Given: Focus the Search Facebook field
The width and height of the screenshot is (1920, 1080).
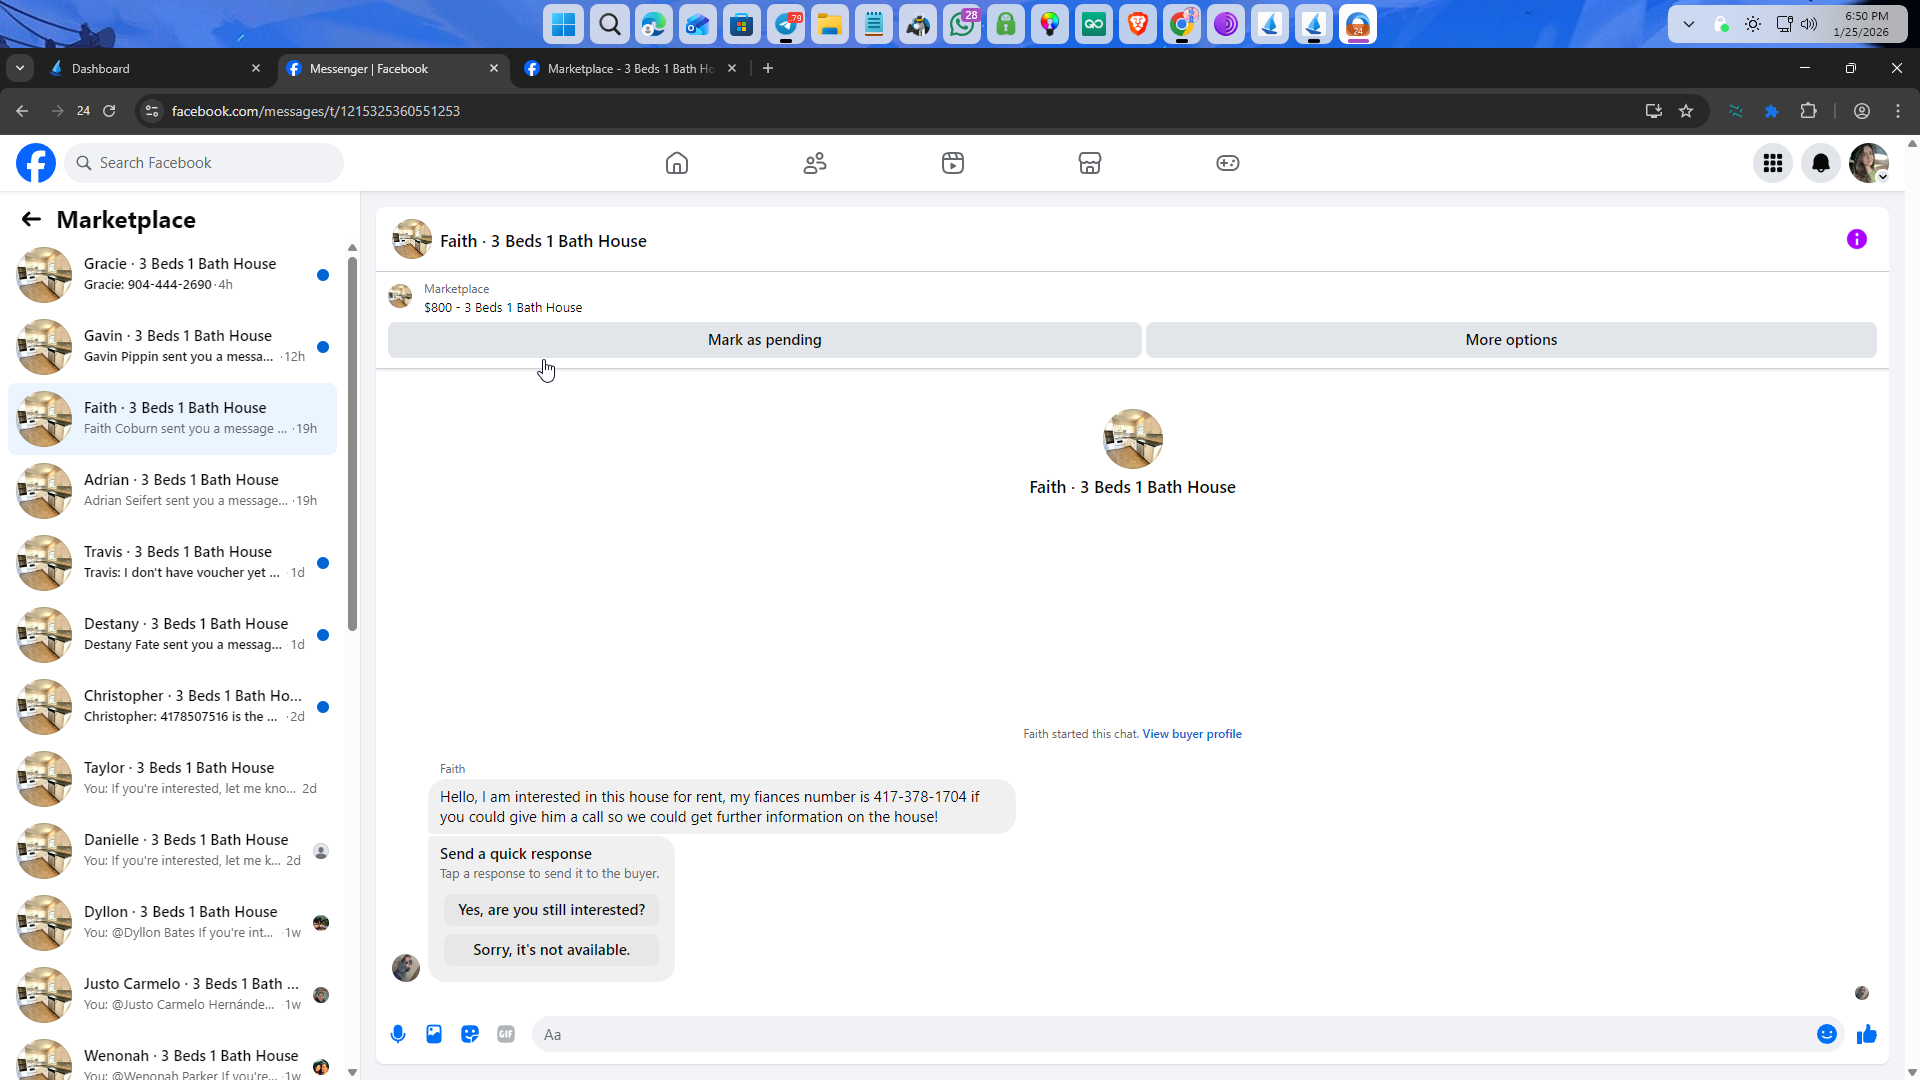Looking at the screenshot, I should (x=204, y=163).
